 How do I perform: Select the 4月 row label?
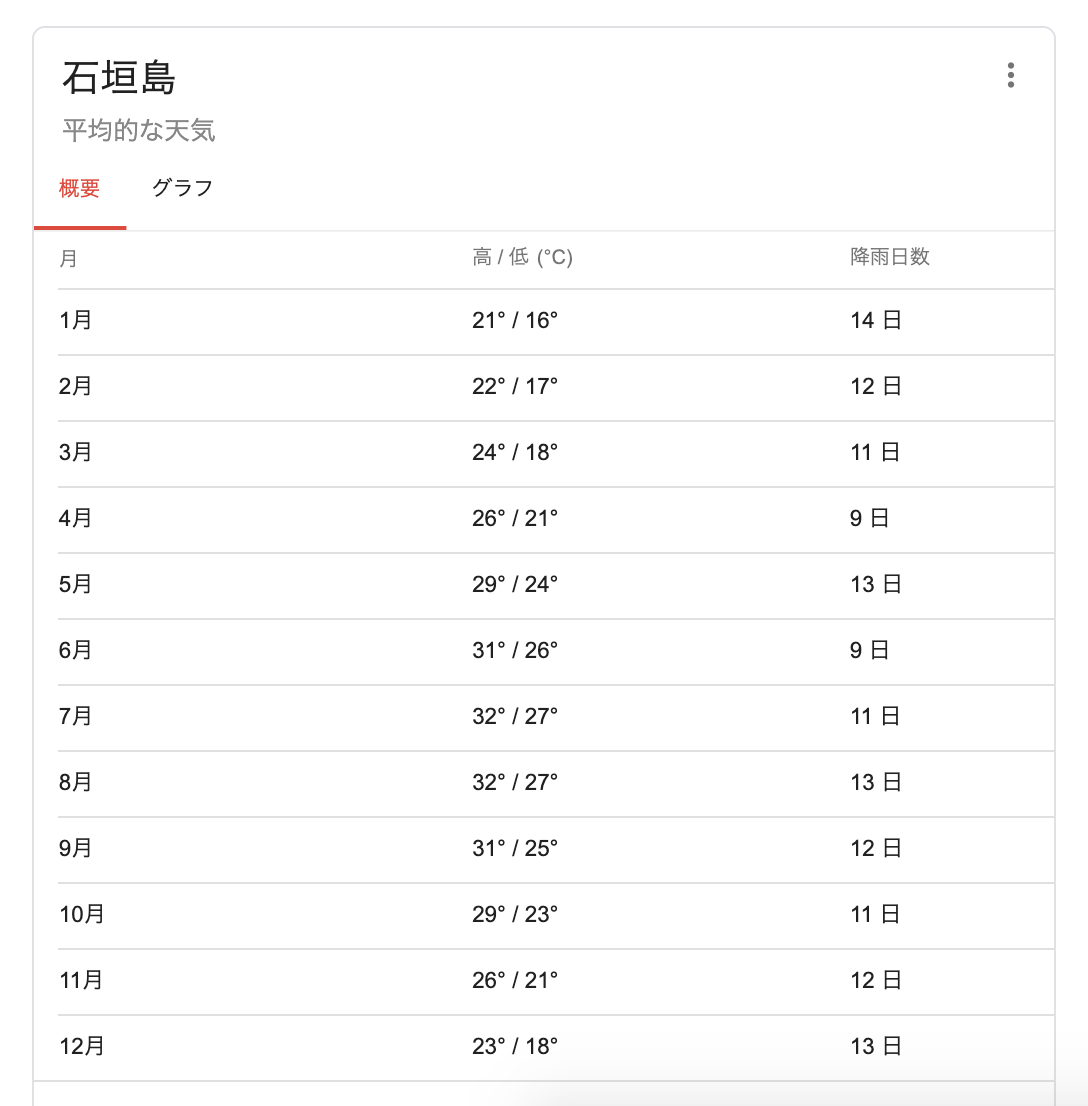(x=76, y=518)
